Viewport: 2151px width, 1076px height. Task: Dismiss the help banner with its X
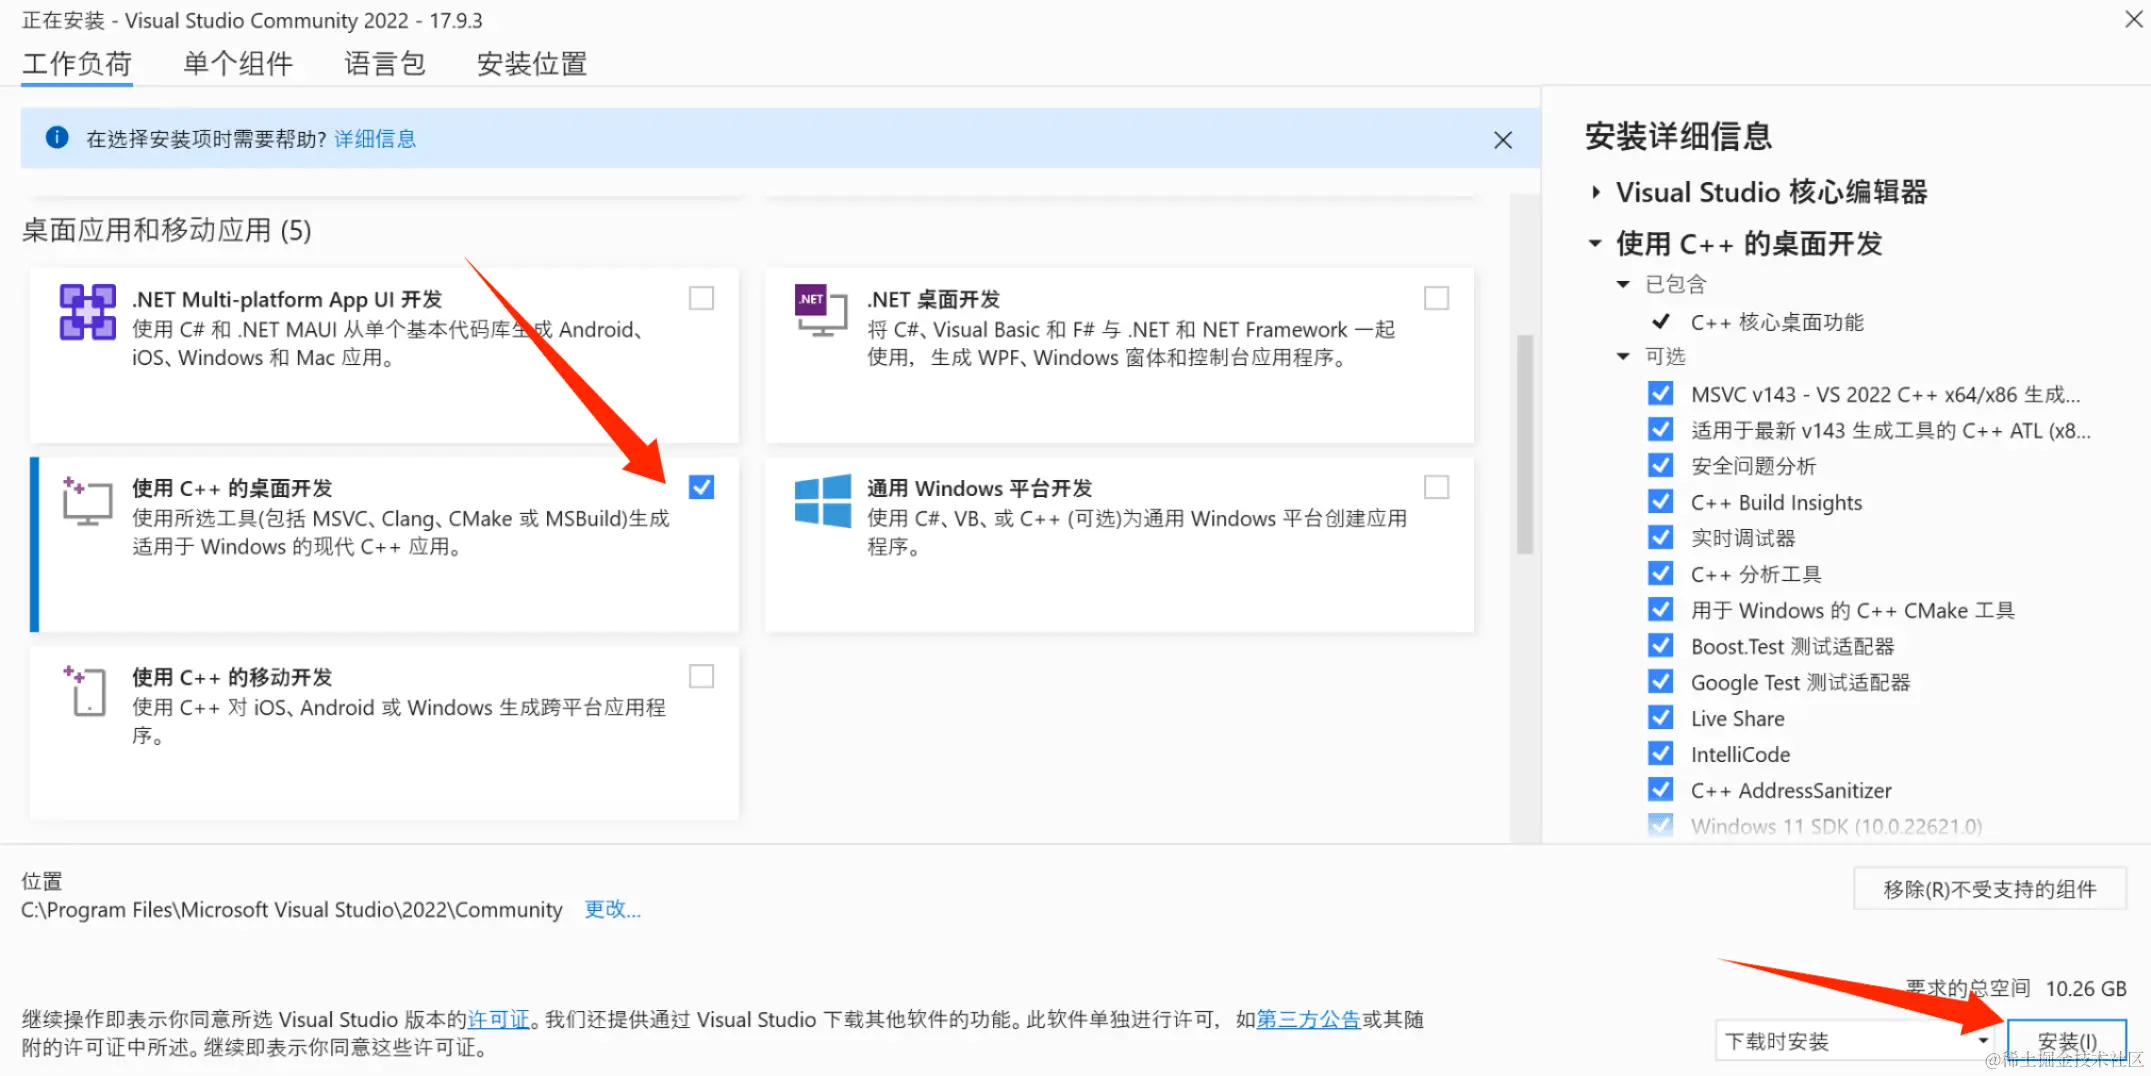click(1502, 140)
